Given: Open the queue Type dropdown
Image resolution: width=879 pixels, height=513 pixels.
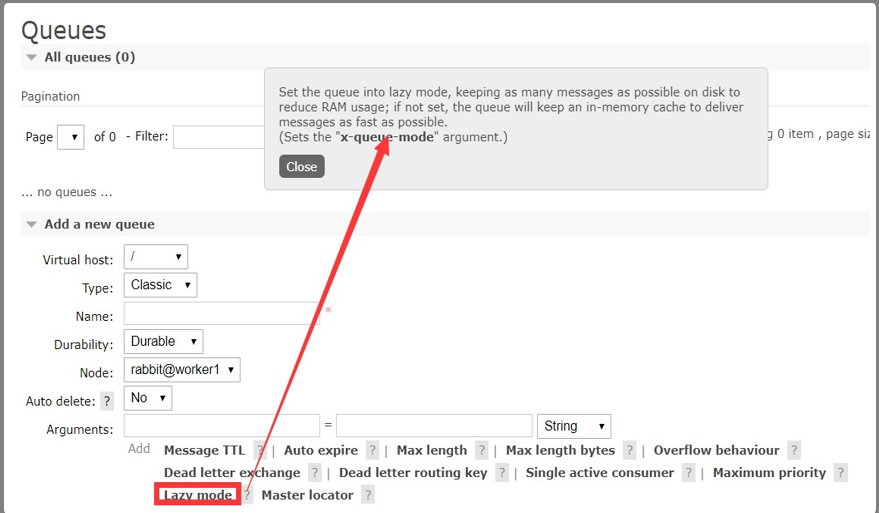Looking at the screenshot, I should pos(160,285).
